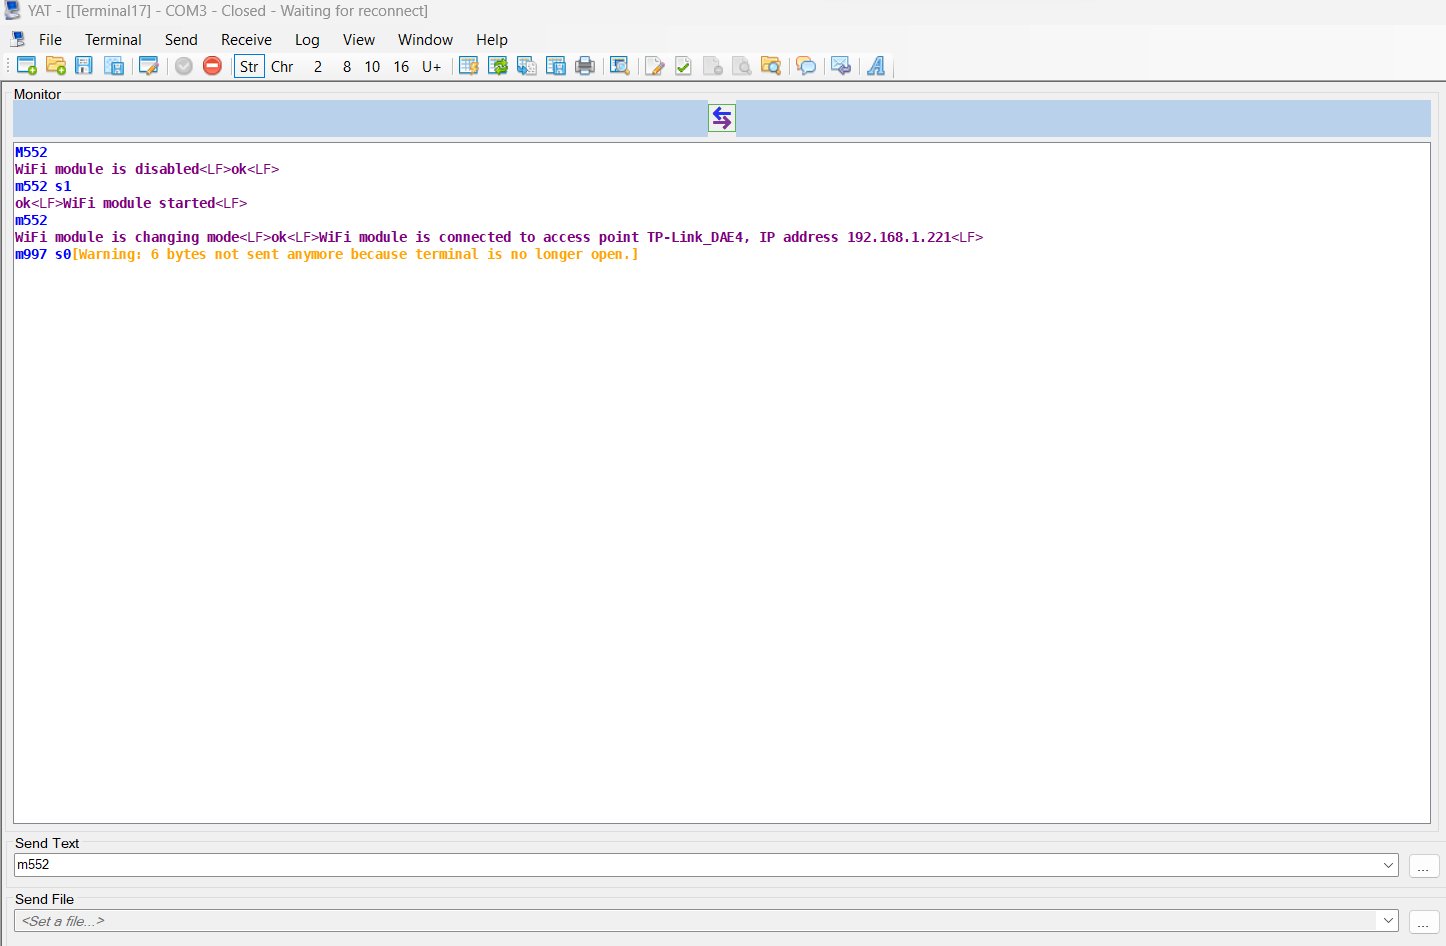The height and width of the screenshot is (946, 1446).
Task: Click the red Close/Stop terminal icon
Action: pos(212,66)
